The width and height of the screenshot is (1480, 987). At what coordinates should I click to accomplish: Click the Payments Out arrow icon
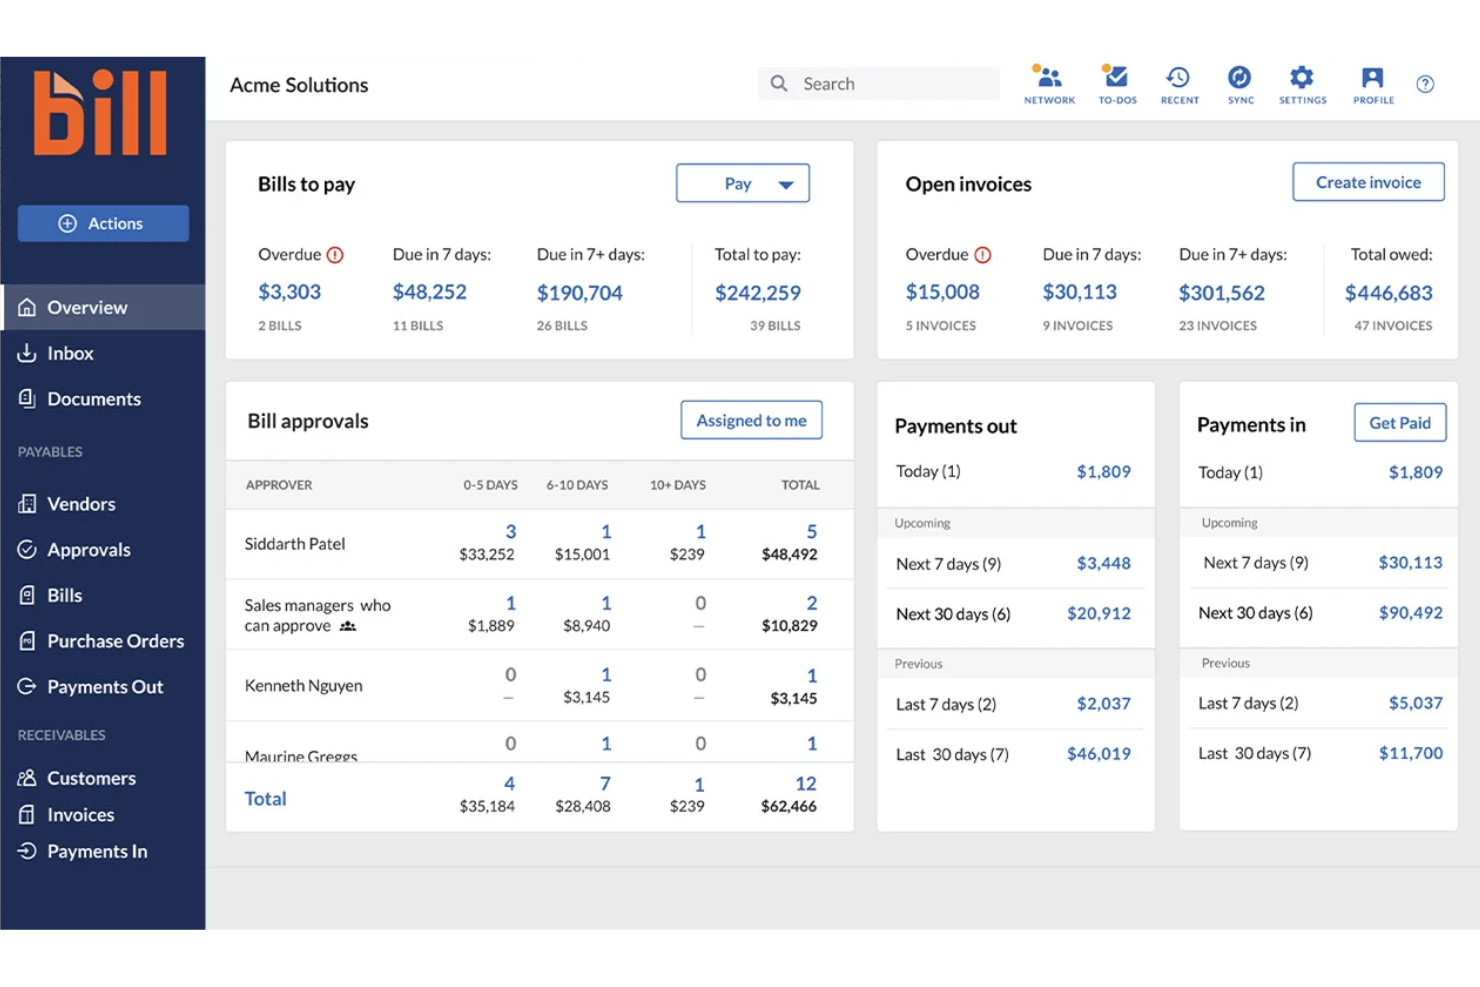click(x=27, y=686)
